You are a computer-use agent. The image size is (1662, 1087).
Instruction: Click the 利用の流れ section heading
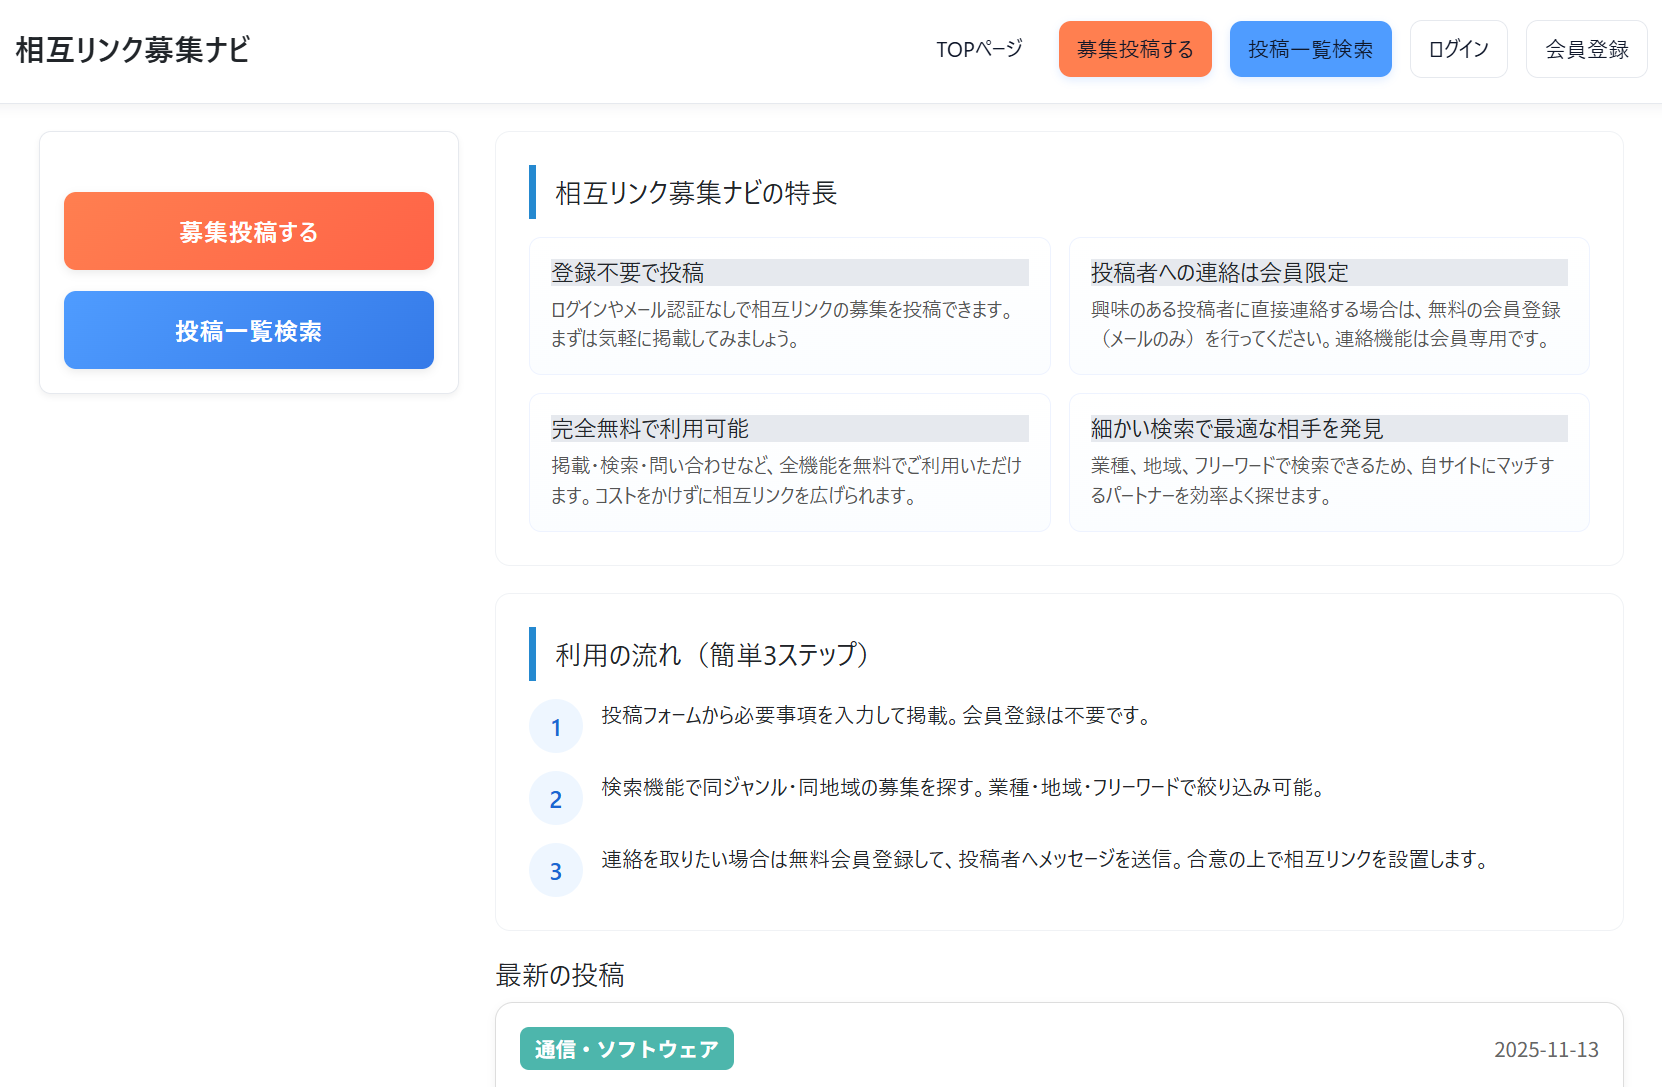(712, 655)
